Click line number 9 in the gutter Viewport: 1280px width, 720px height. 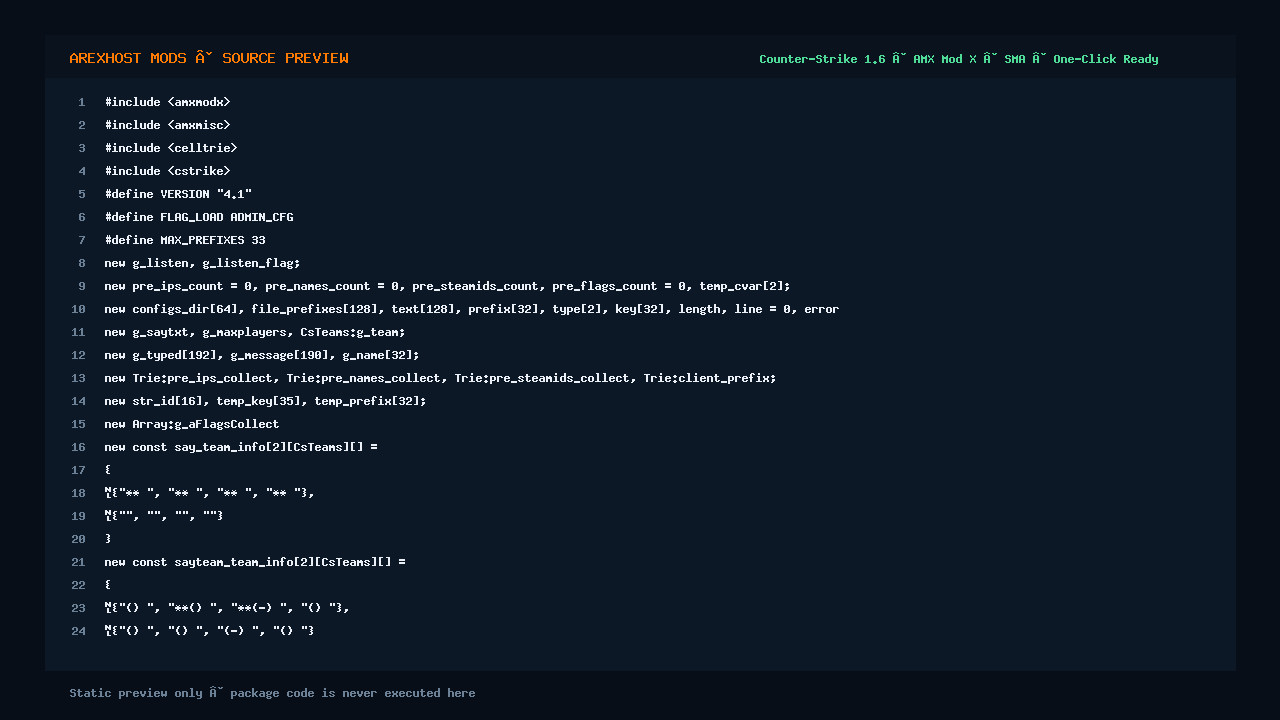(82, 286)
